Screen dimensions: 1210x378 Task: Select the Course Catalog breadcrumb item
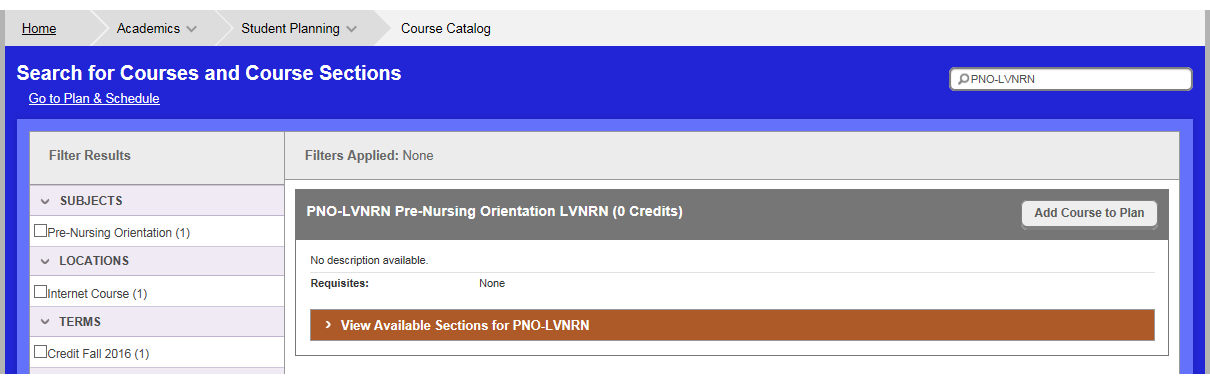point(446,28)
